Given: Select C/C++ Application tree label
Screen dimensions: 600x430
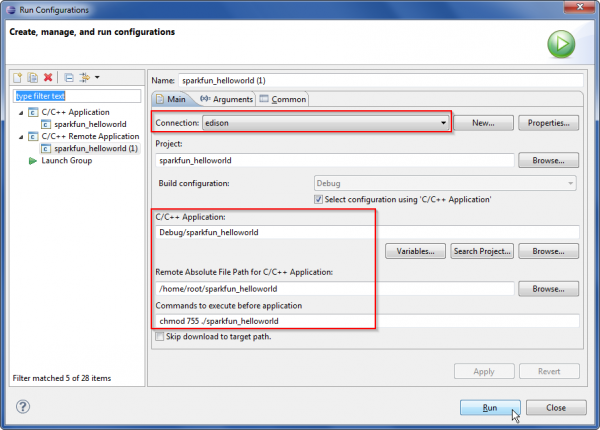Looking at the screenshot, I should 75,112.
